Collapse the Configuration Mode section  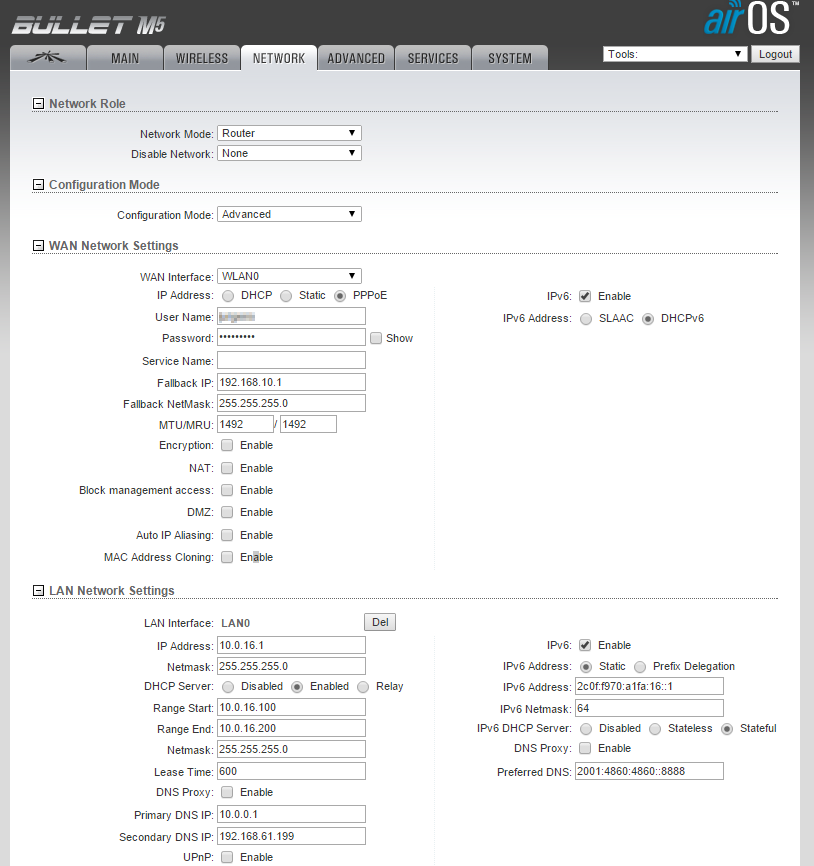click(x=37, y=184)
